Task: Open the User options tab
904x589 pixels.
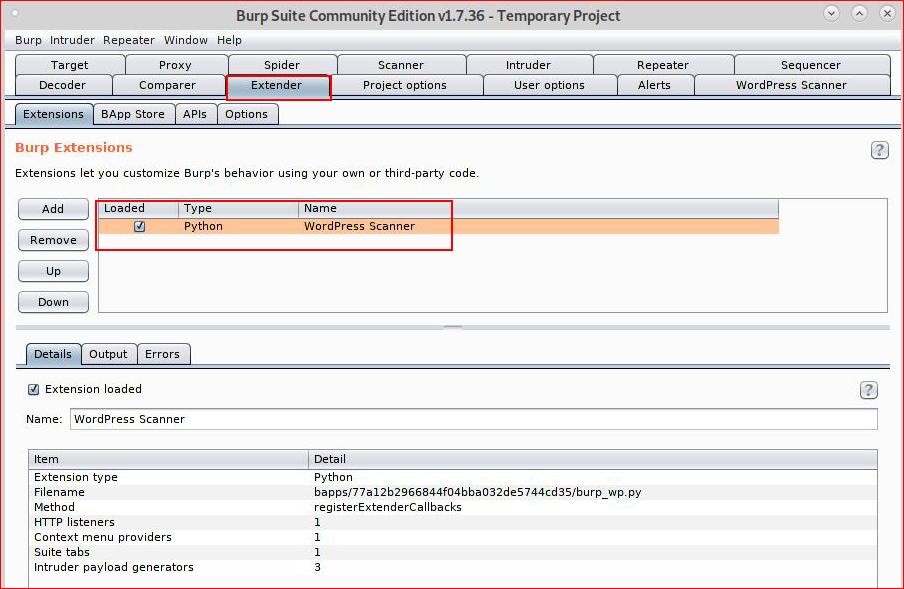Action: coord(549,85)
